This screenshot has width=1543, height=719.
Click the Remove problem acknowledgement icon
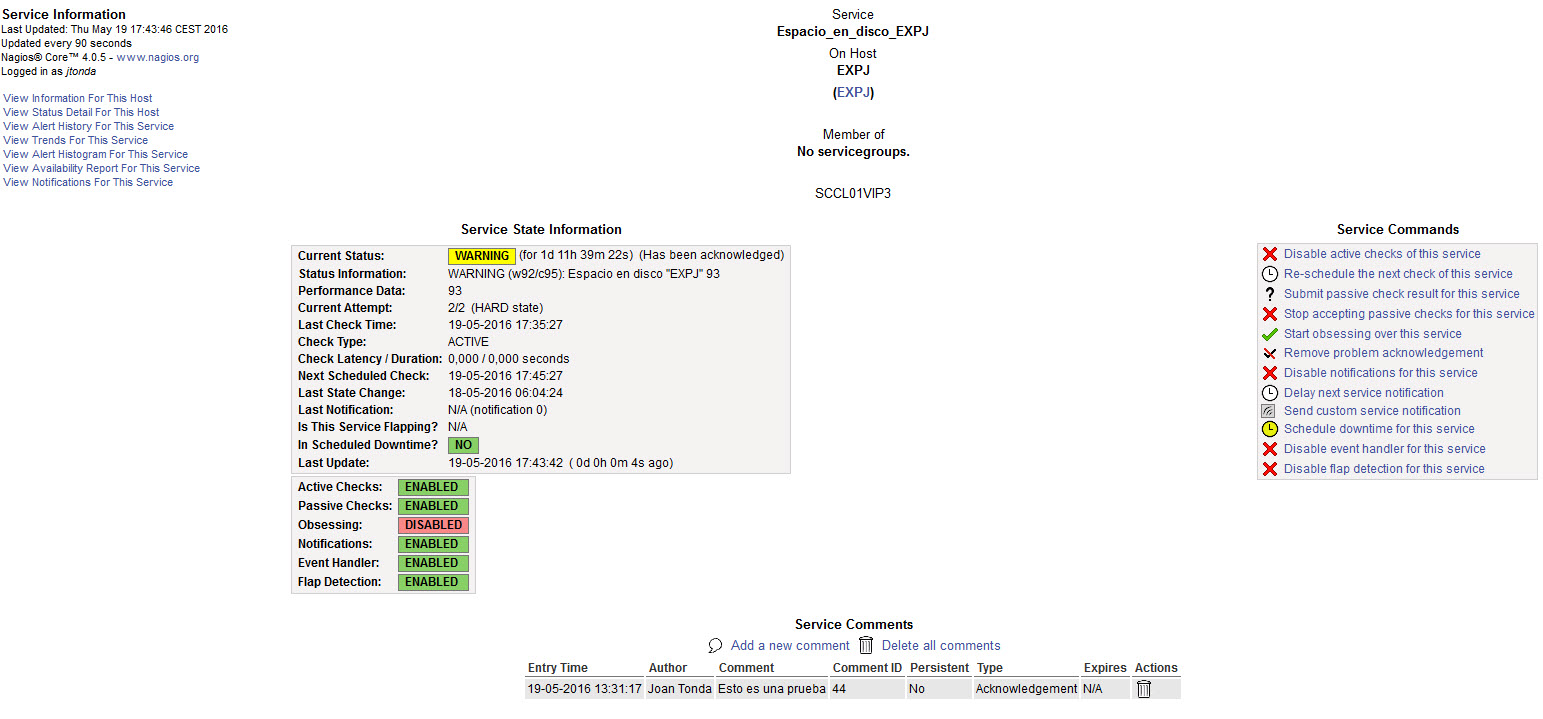pos(1269,353)
